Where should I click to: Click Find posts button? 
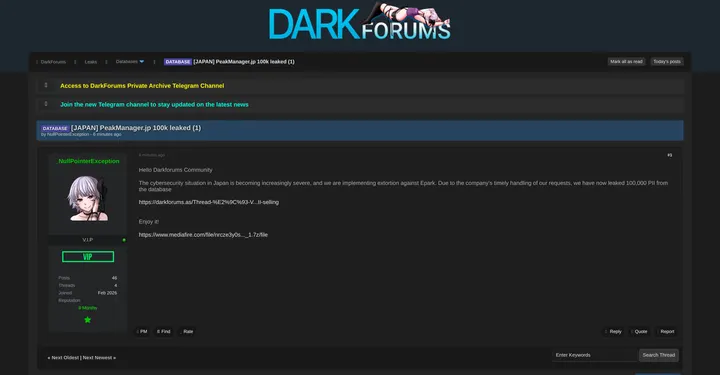163,331
